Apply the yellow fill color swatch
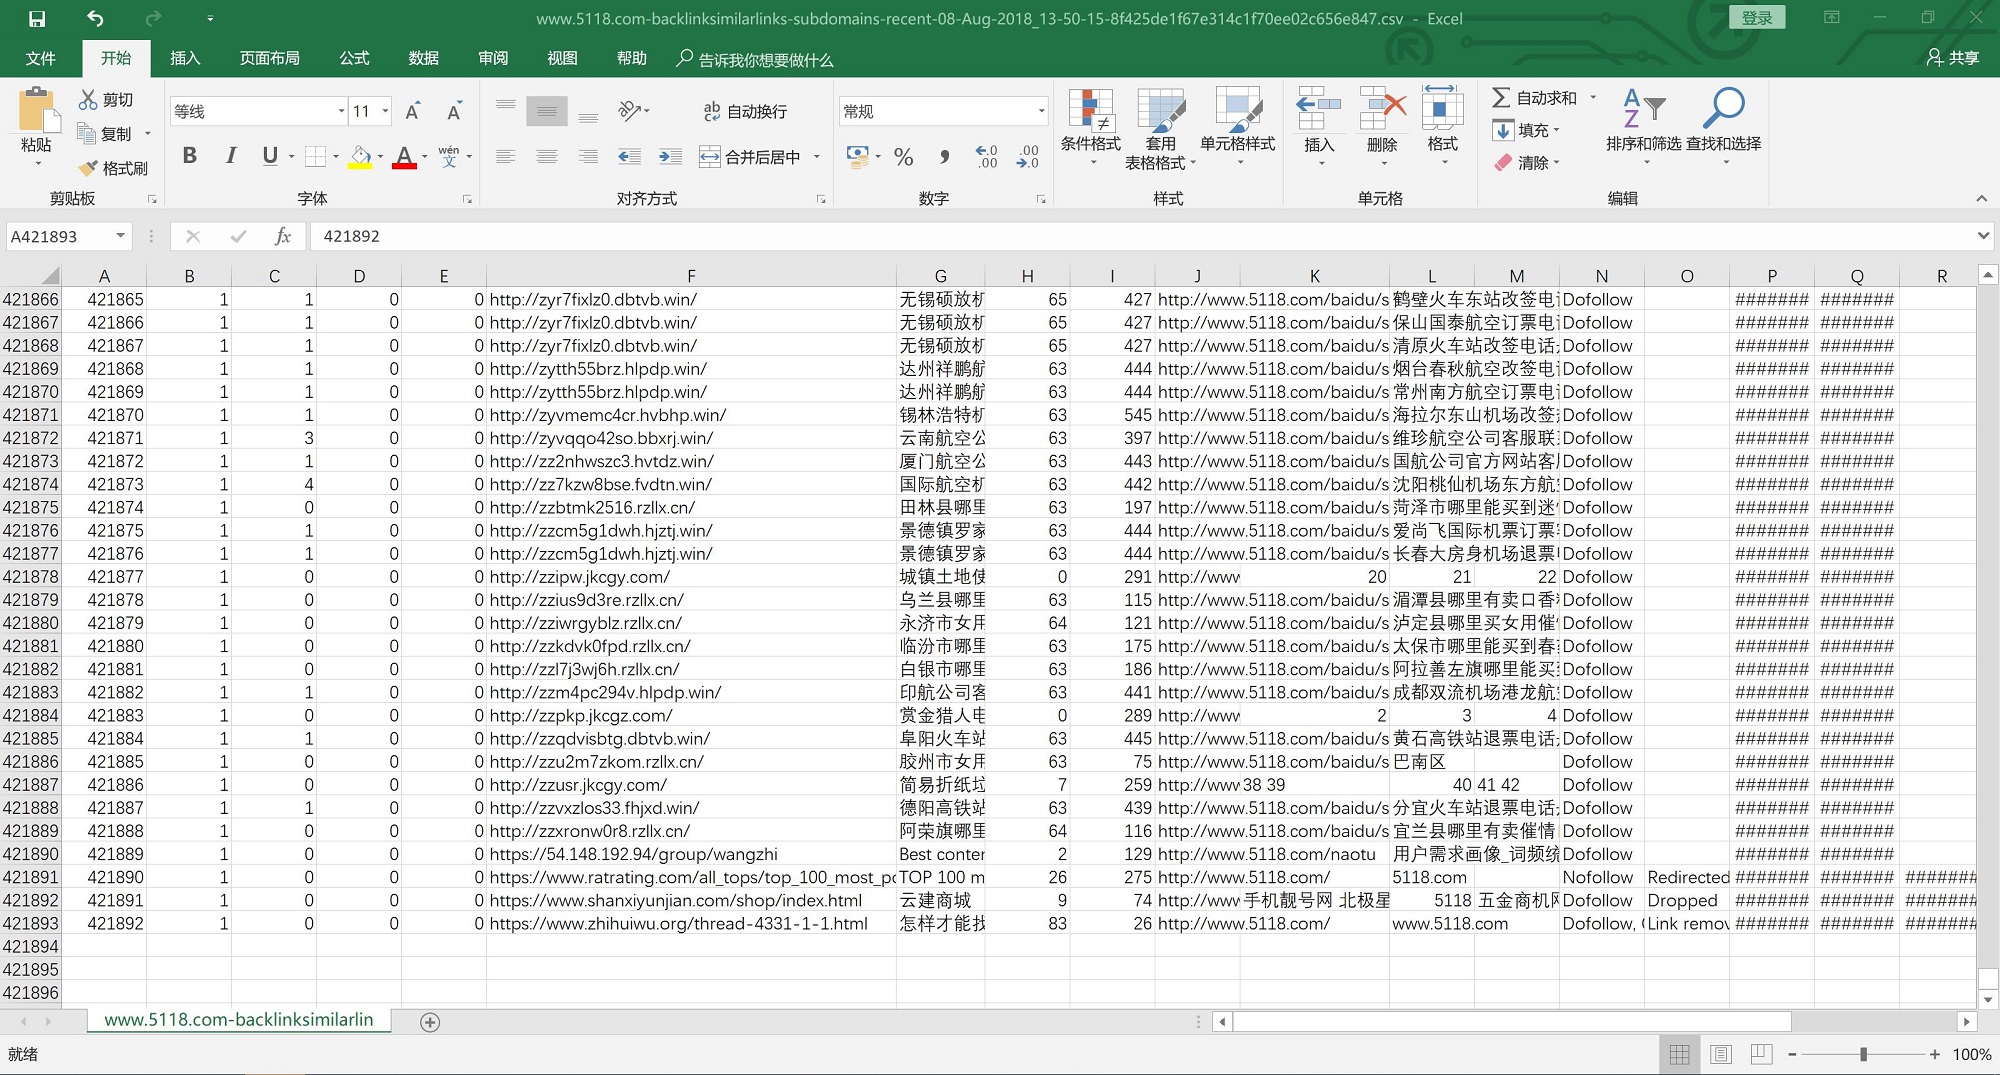2000x1075 pixels. (360, 156)
